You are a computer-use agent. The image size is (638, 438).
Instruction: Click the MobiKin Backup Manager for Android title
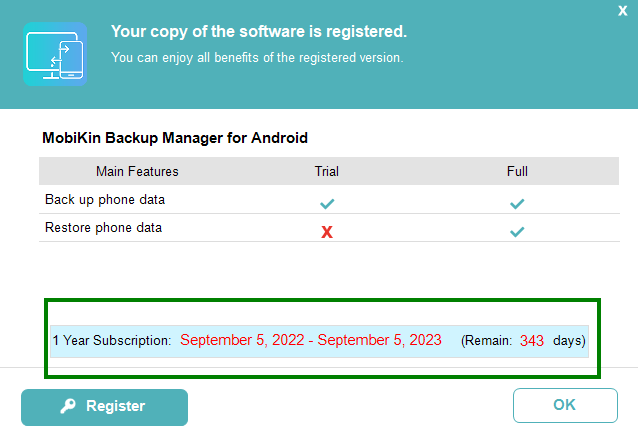pyautogui.click(x=175, y=137)
